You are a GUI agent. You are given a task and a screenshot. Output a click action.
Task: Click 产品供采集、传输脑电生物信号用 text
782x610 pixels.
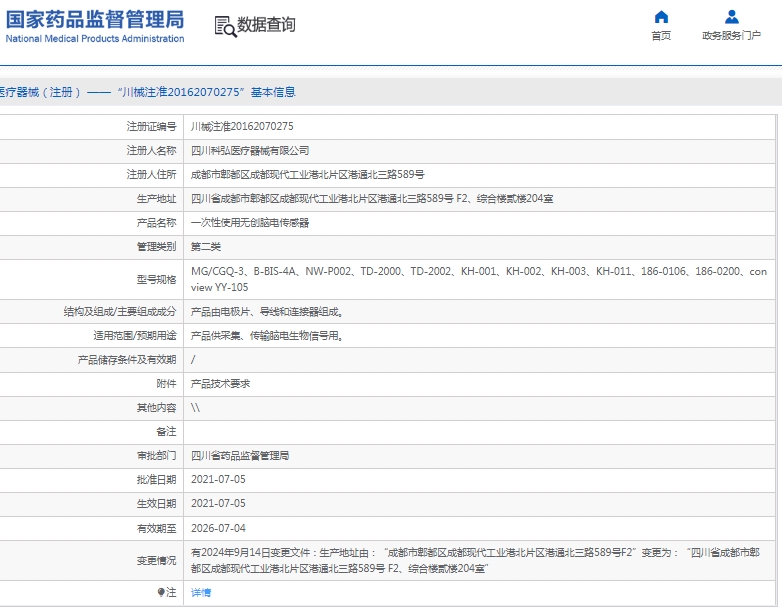pyautogui.click(x=267, y=336)
